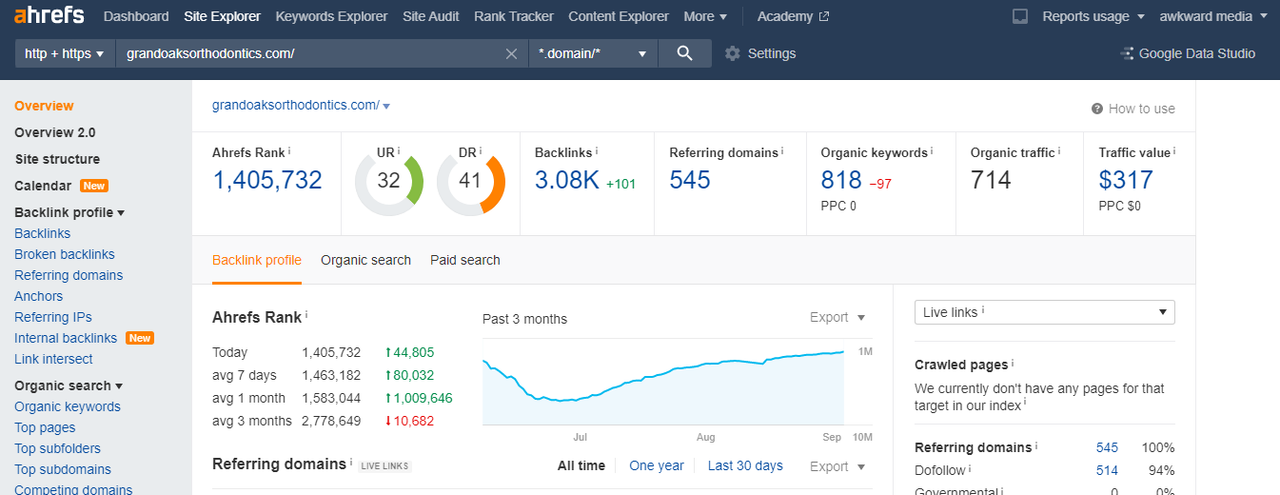The width and height of the screenshot is (1280, 495).
Task: Open Top subdomains report
Action: (x=63, y=470)
